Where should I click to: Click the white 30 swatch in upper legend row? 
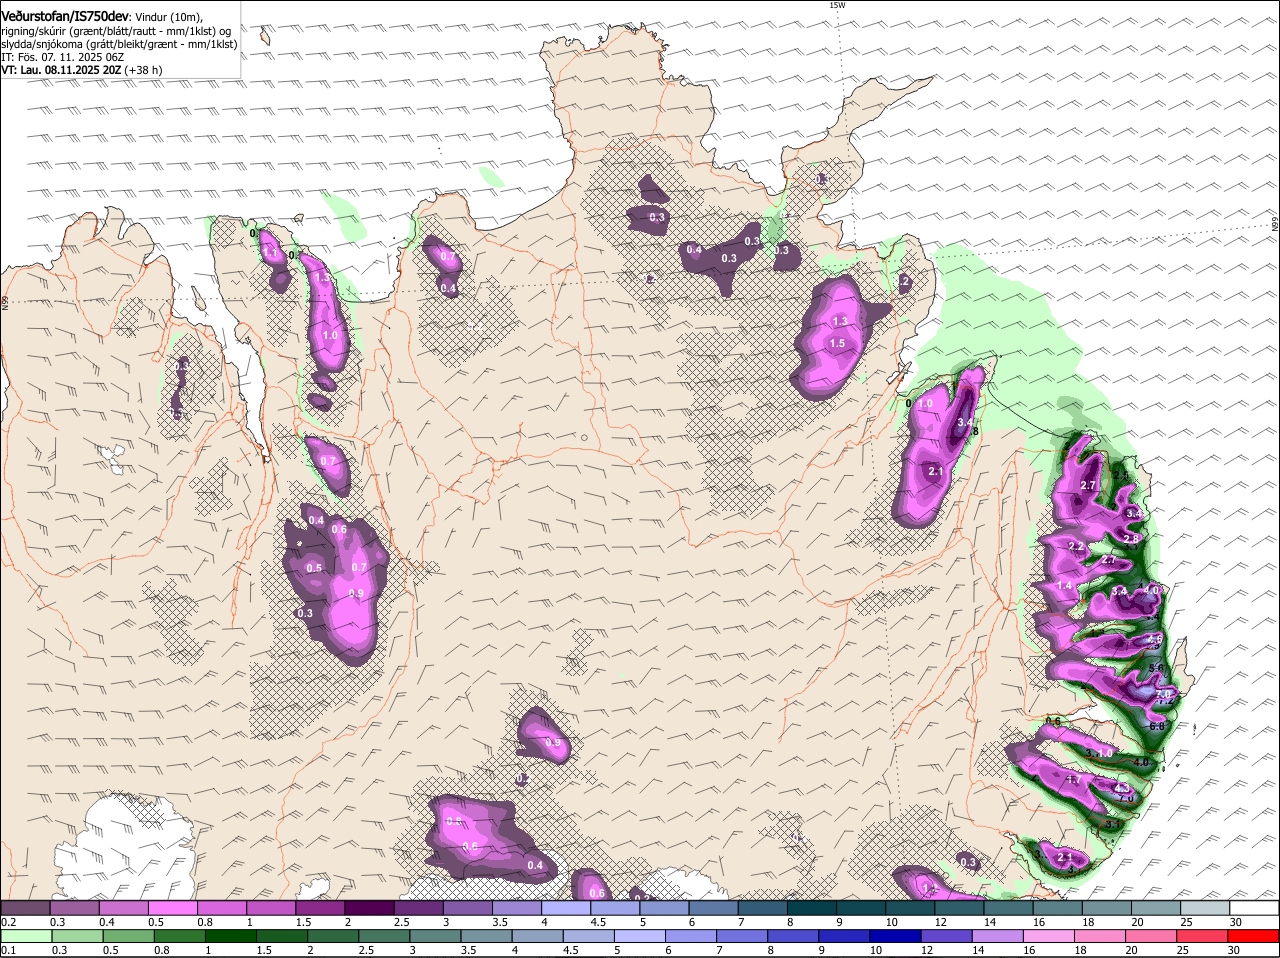coord(1254,908)
